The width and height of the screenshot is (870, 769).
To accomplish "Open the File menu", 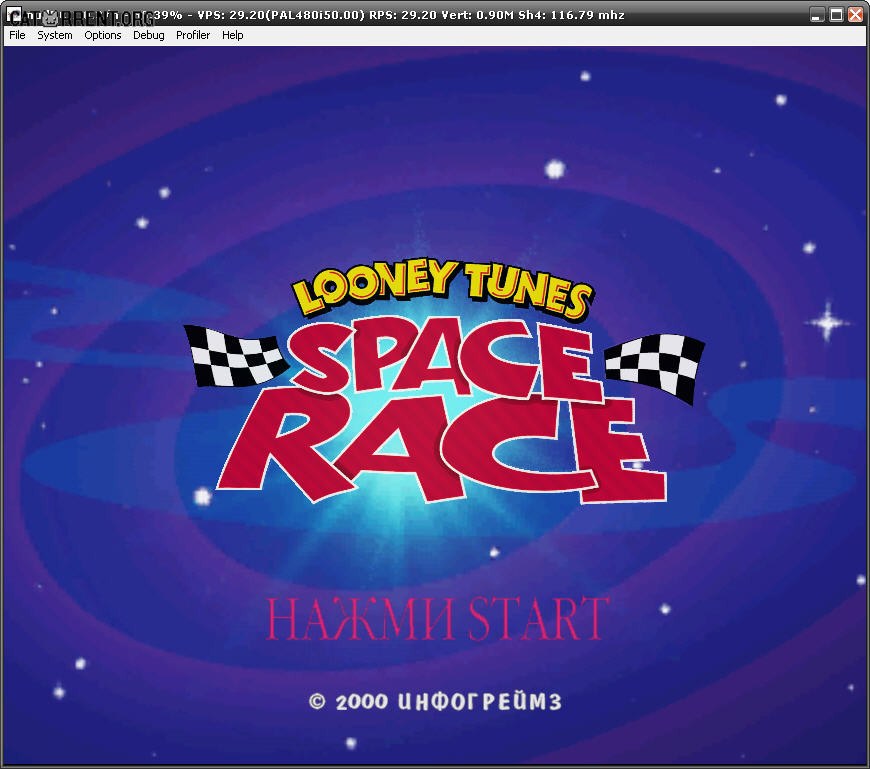I will tap(17, 35).
